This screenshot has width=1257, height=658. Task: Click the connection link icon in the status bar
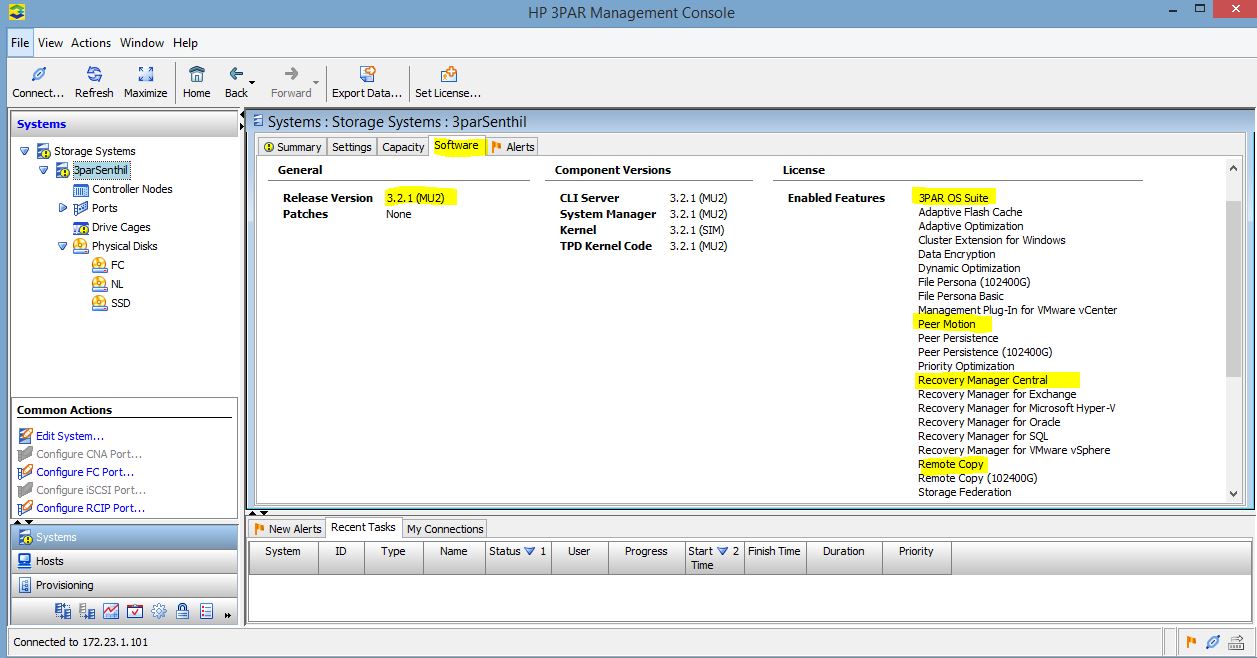(1212, 642)
